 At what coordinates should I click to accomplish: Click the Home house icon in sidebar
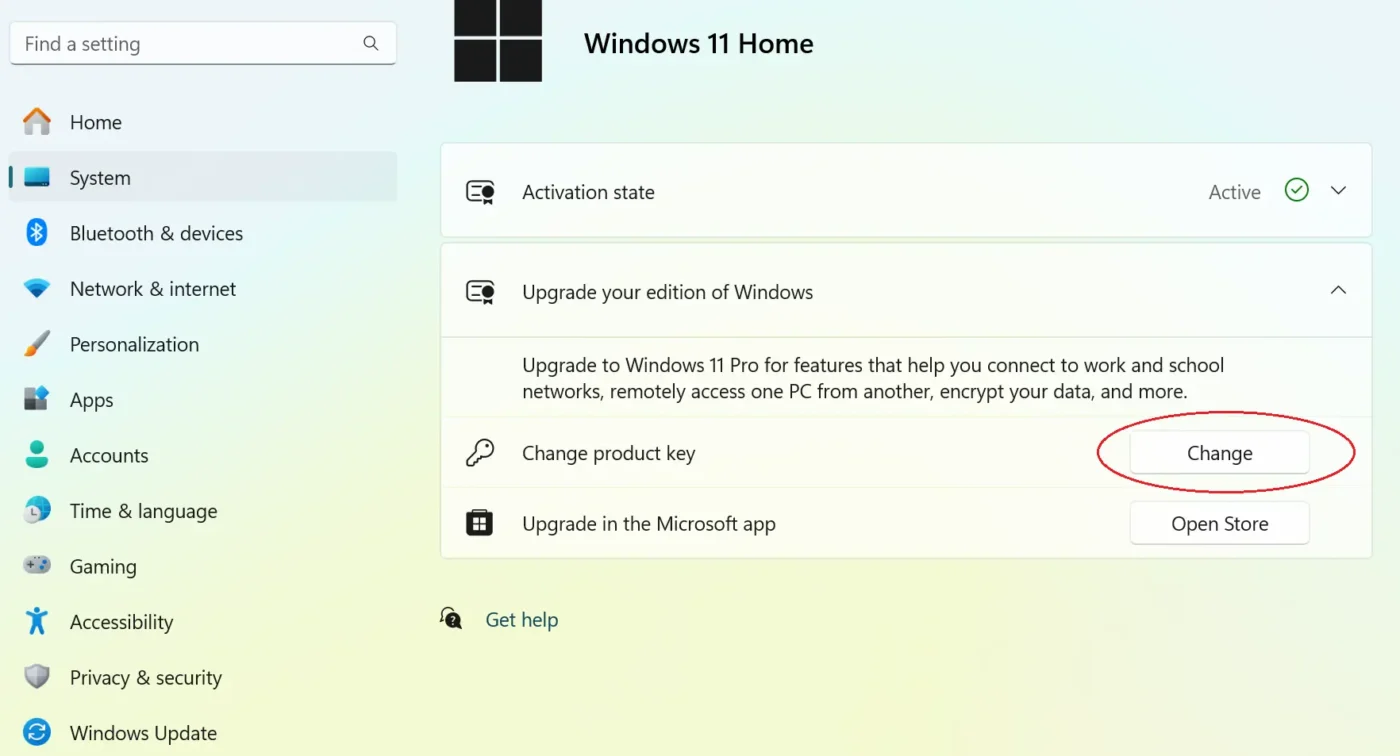click(37, 122)
